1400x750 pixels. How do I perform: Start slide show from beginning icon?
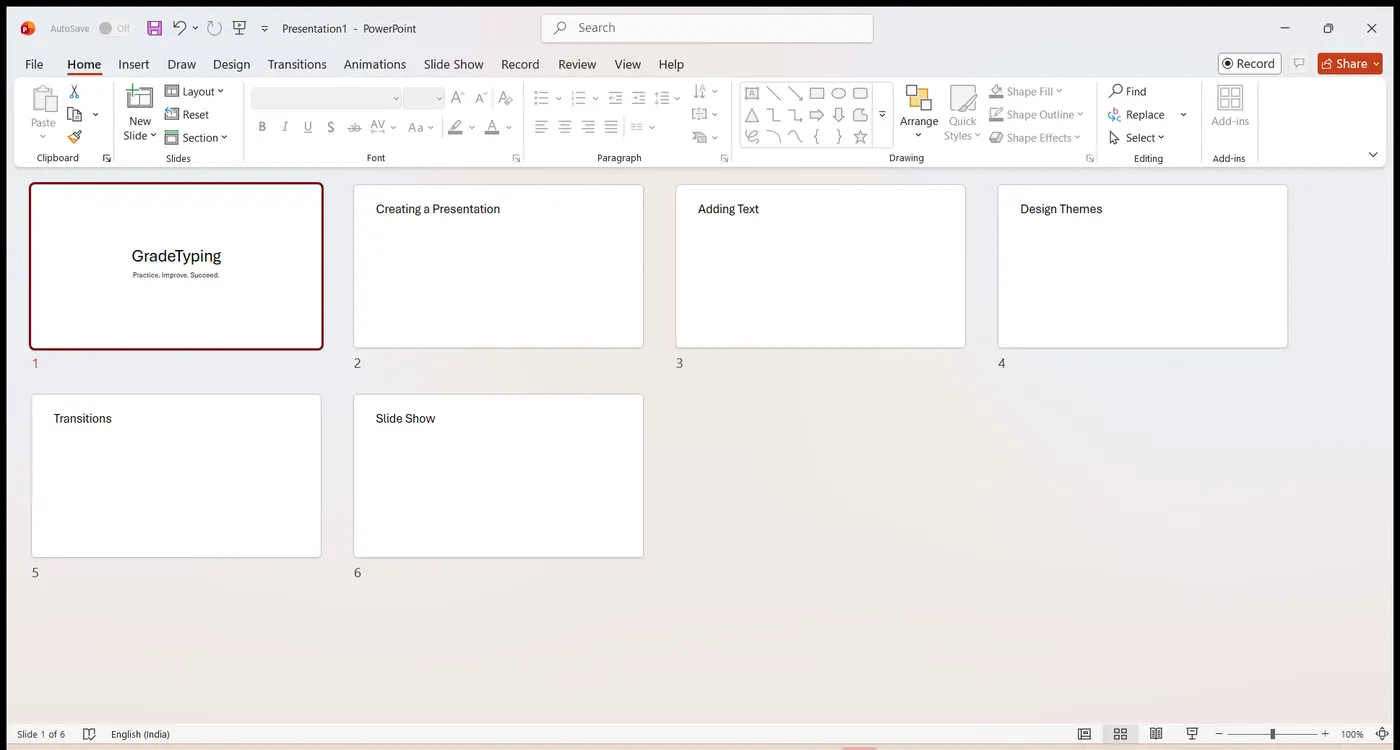click(x=239, y=28)
